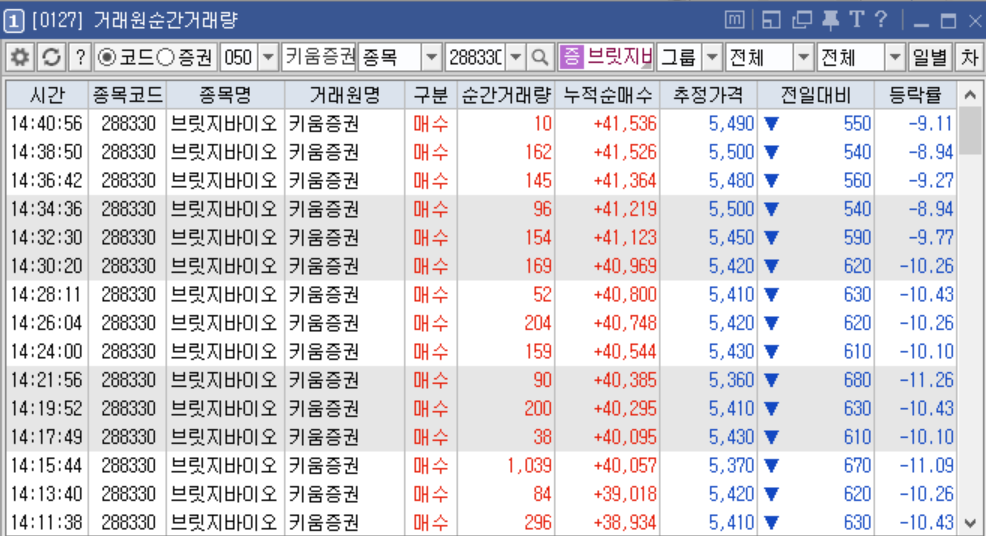Screen dimensions: 986x536
Task: Click volume 145 in 14:36:42 row
Action: (x=538, y=181)
